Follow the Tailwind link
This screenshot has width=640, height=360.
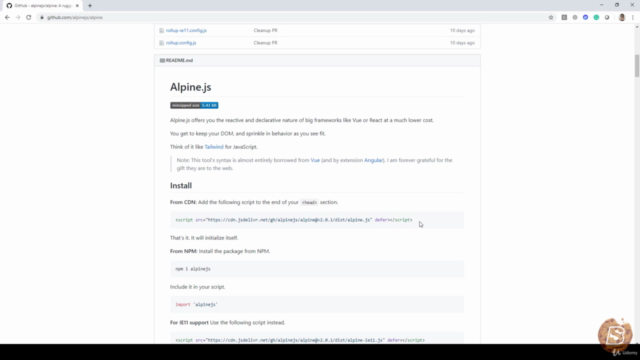[214, 147]
